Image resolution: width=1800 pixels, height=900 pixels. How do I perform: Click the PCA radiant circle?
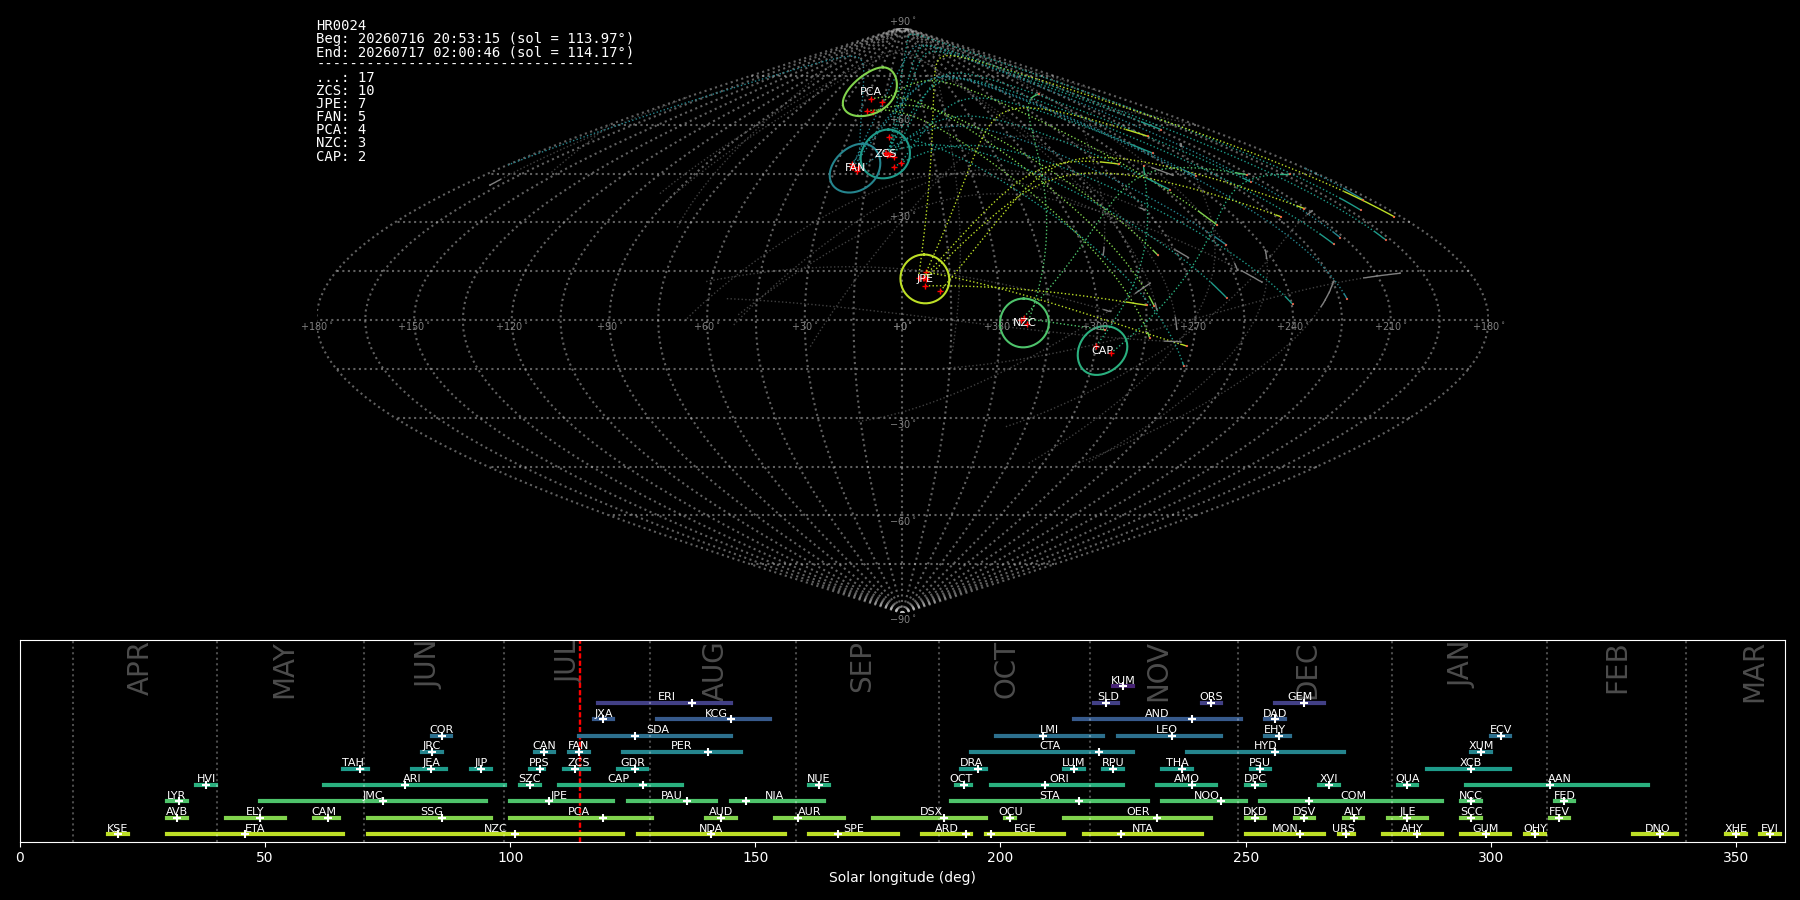click(x=870, y=92)
